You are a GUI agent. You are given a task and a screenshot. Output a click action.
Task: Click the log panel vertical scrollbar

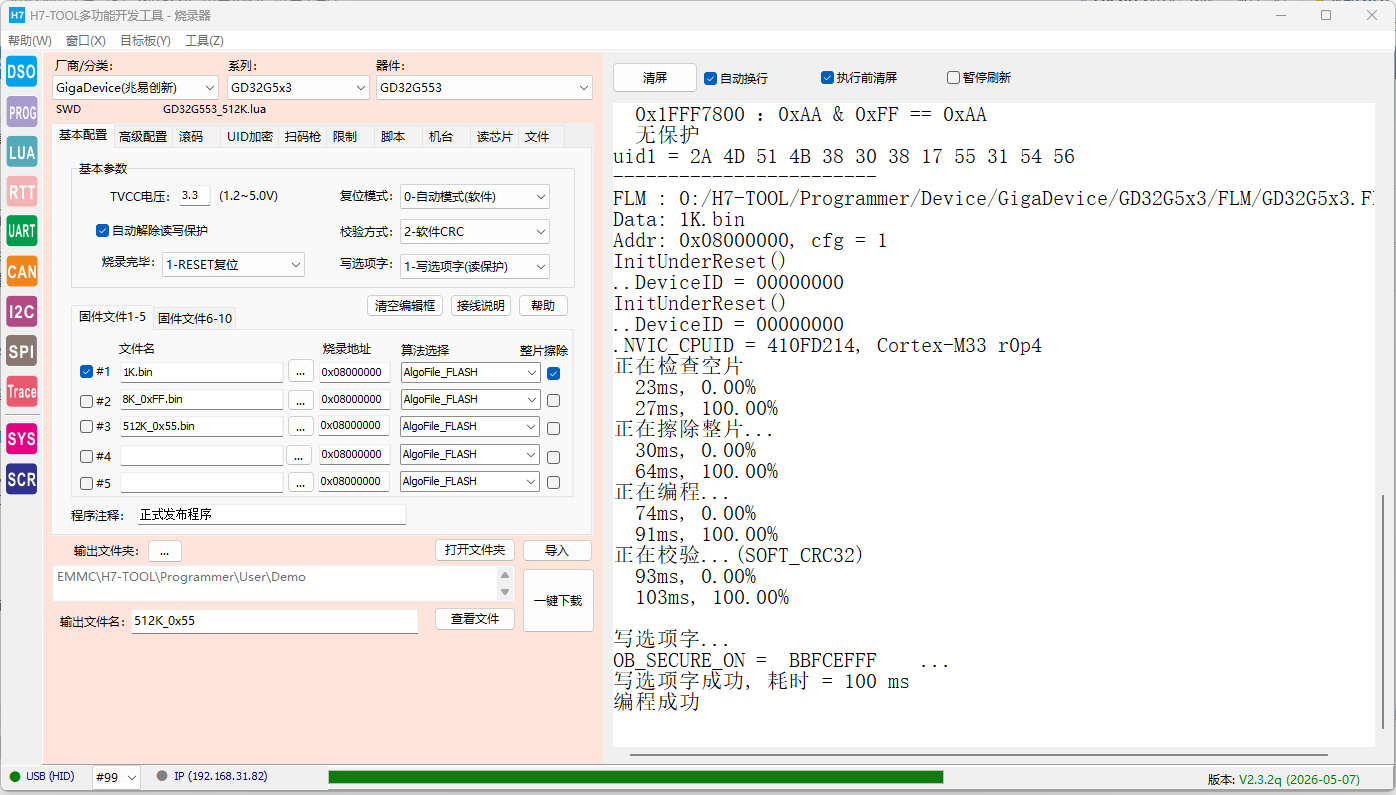pyautogui.click(x=1384, y=610)
